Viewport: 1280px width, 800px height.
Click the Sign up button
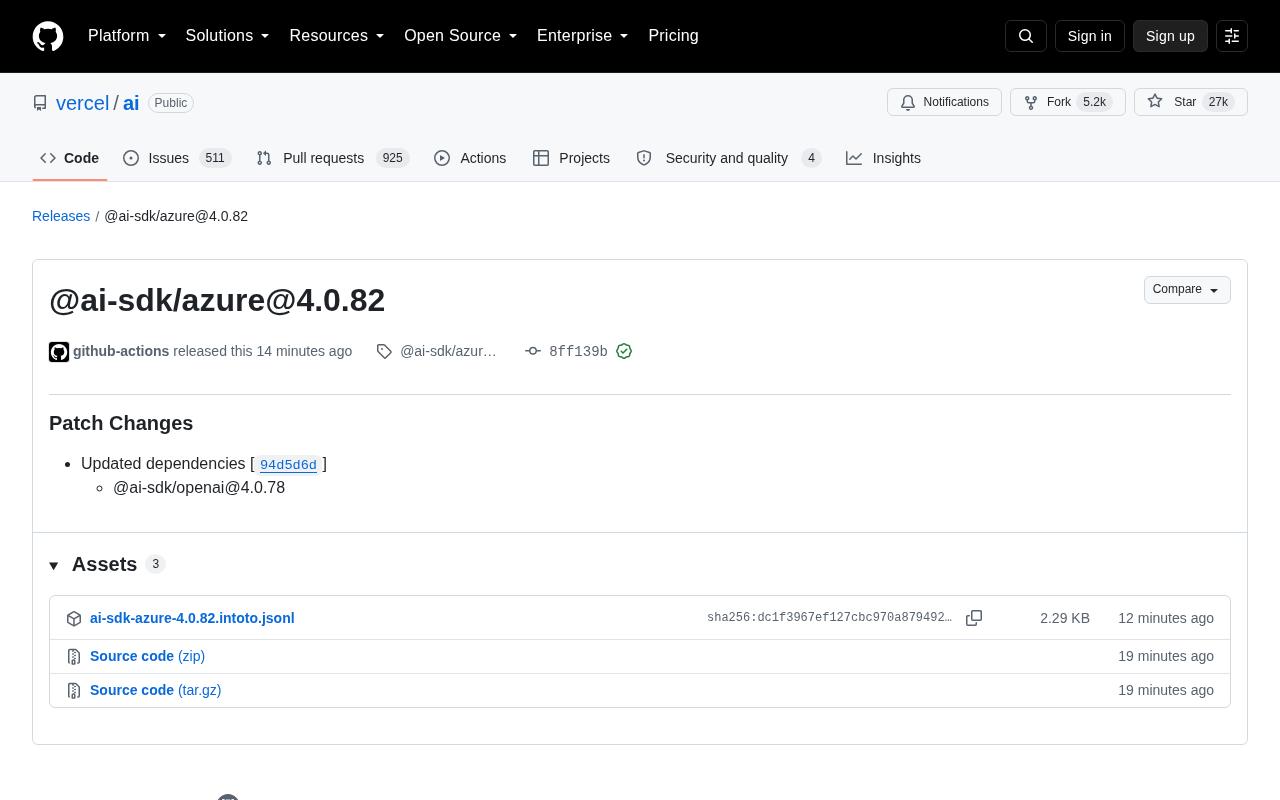[x=1170, y=36]
